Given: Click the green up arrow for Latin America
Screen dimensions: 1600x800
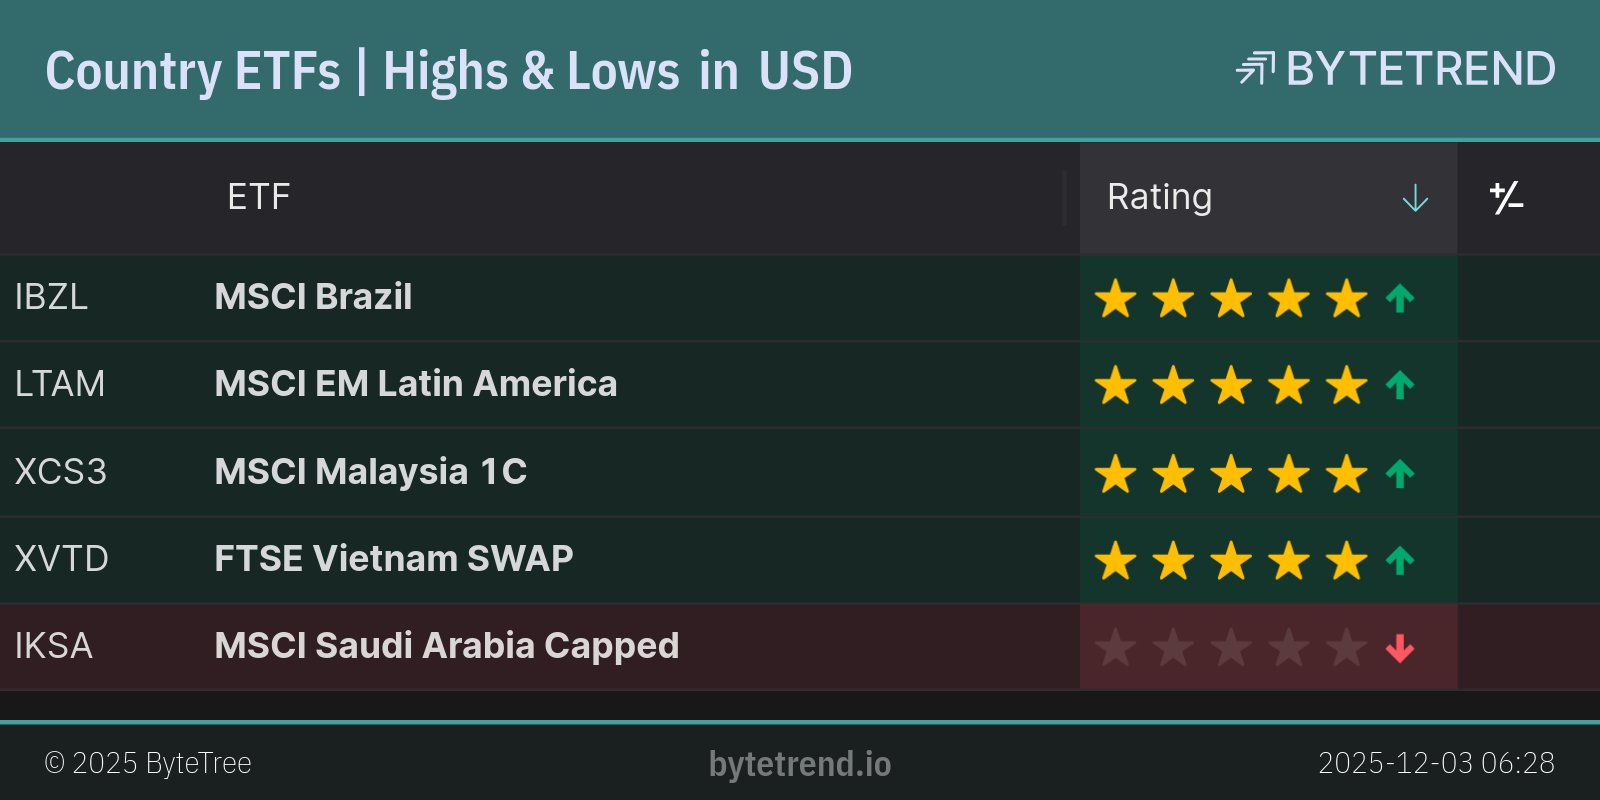Looking at the screenshot, I should tap(1400, 385).
